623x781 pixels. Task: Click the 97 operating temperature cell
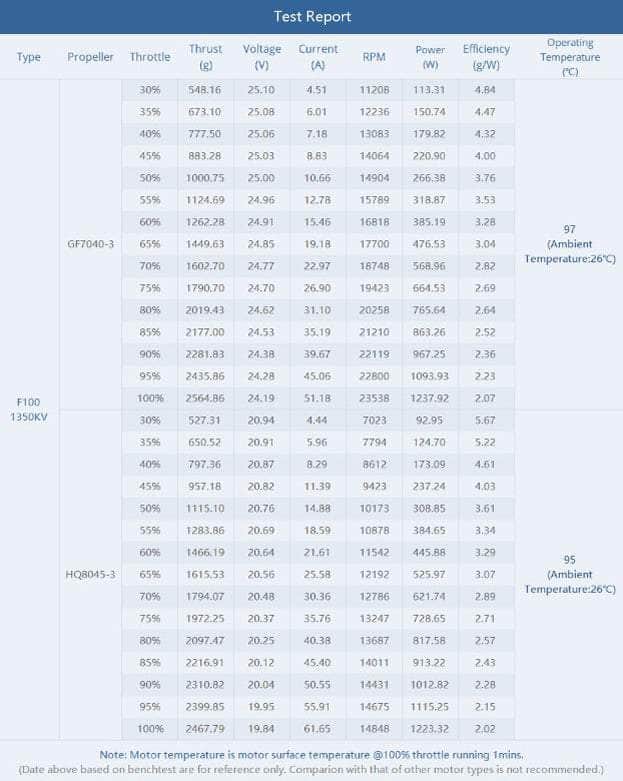click(x=570, y=244)
